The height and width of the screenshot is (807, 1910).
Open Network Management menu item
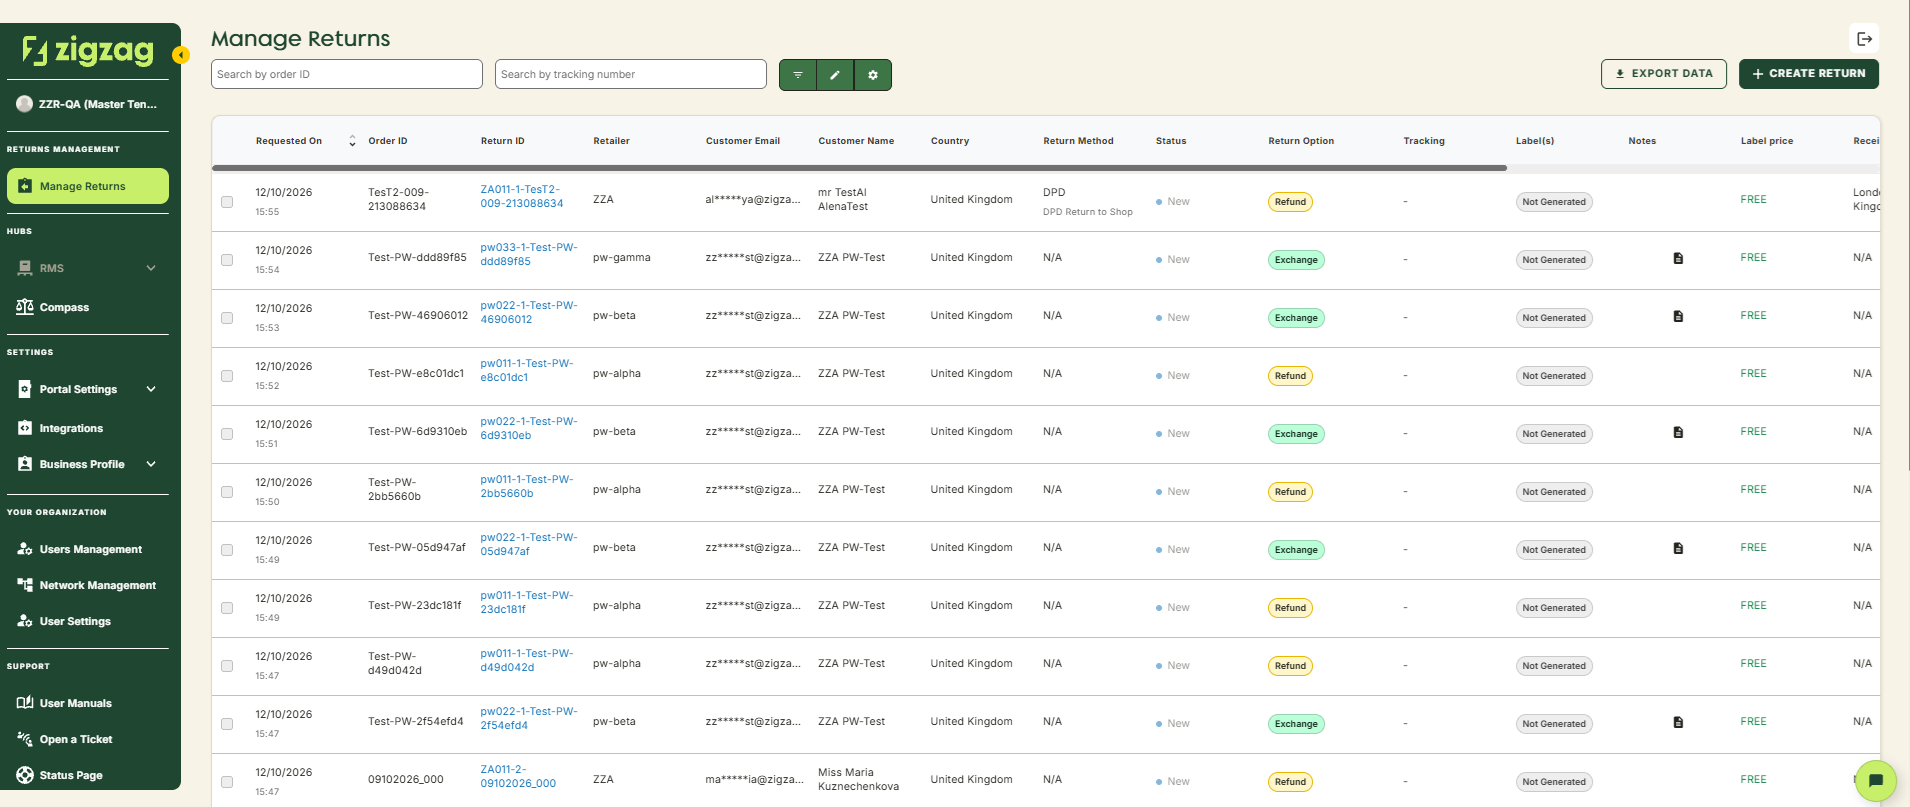(x=88, y=585)
